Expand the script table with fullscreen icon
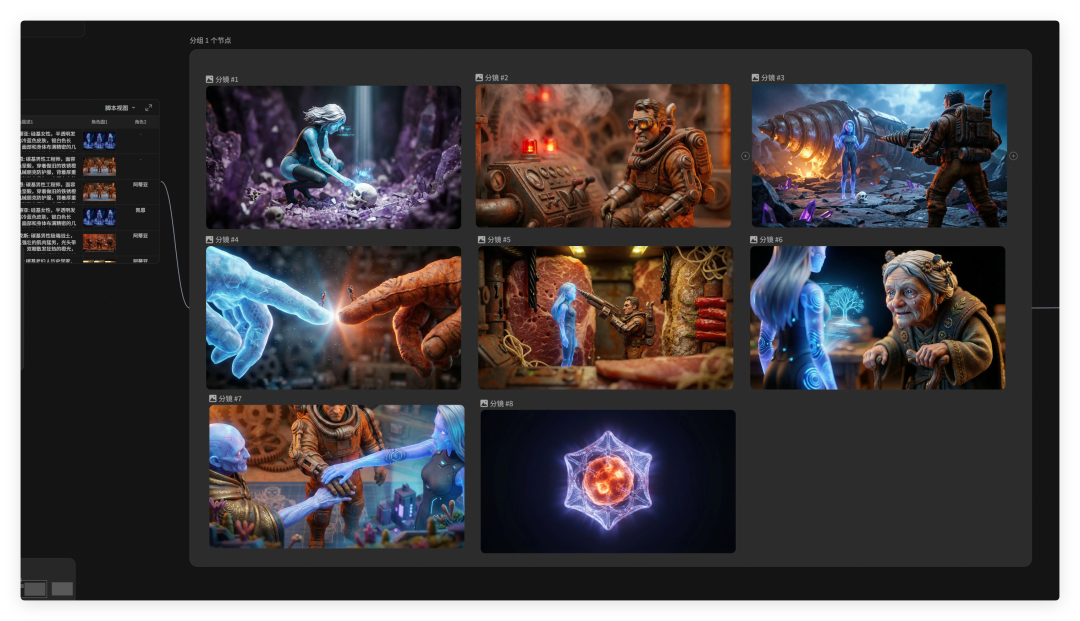This screenshot has height=621, width=1080. click(148, 108)
